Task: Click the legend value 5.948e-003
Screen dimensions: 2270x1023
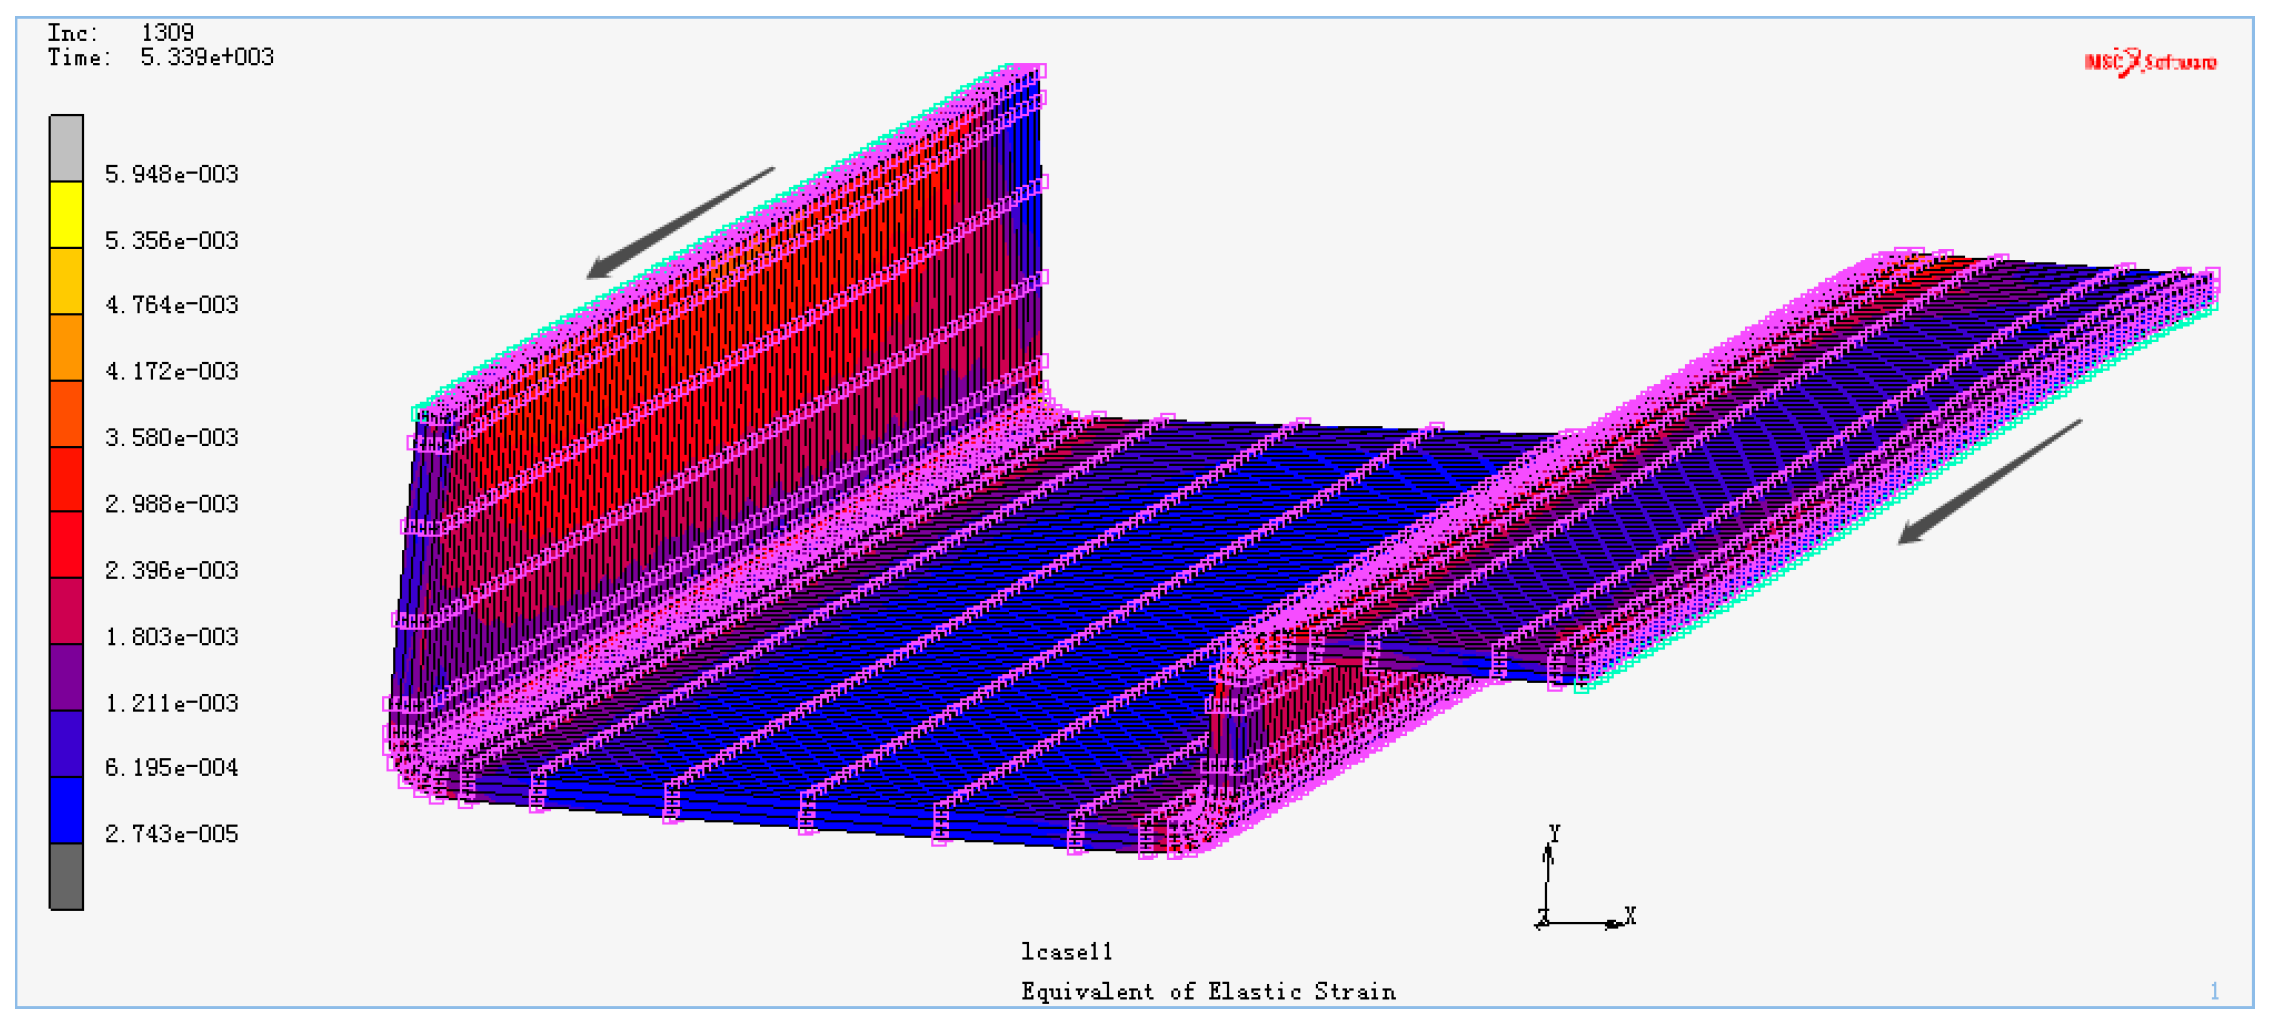Action: pyautogui.click(x=172, y=174)
